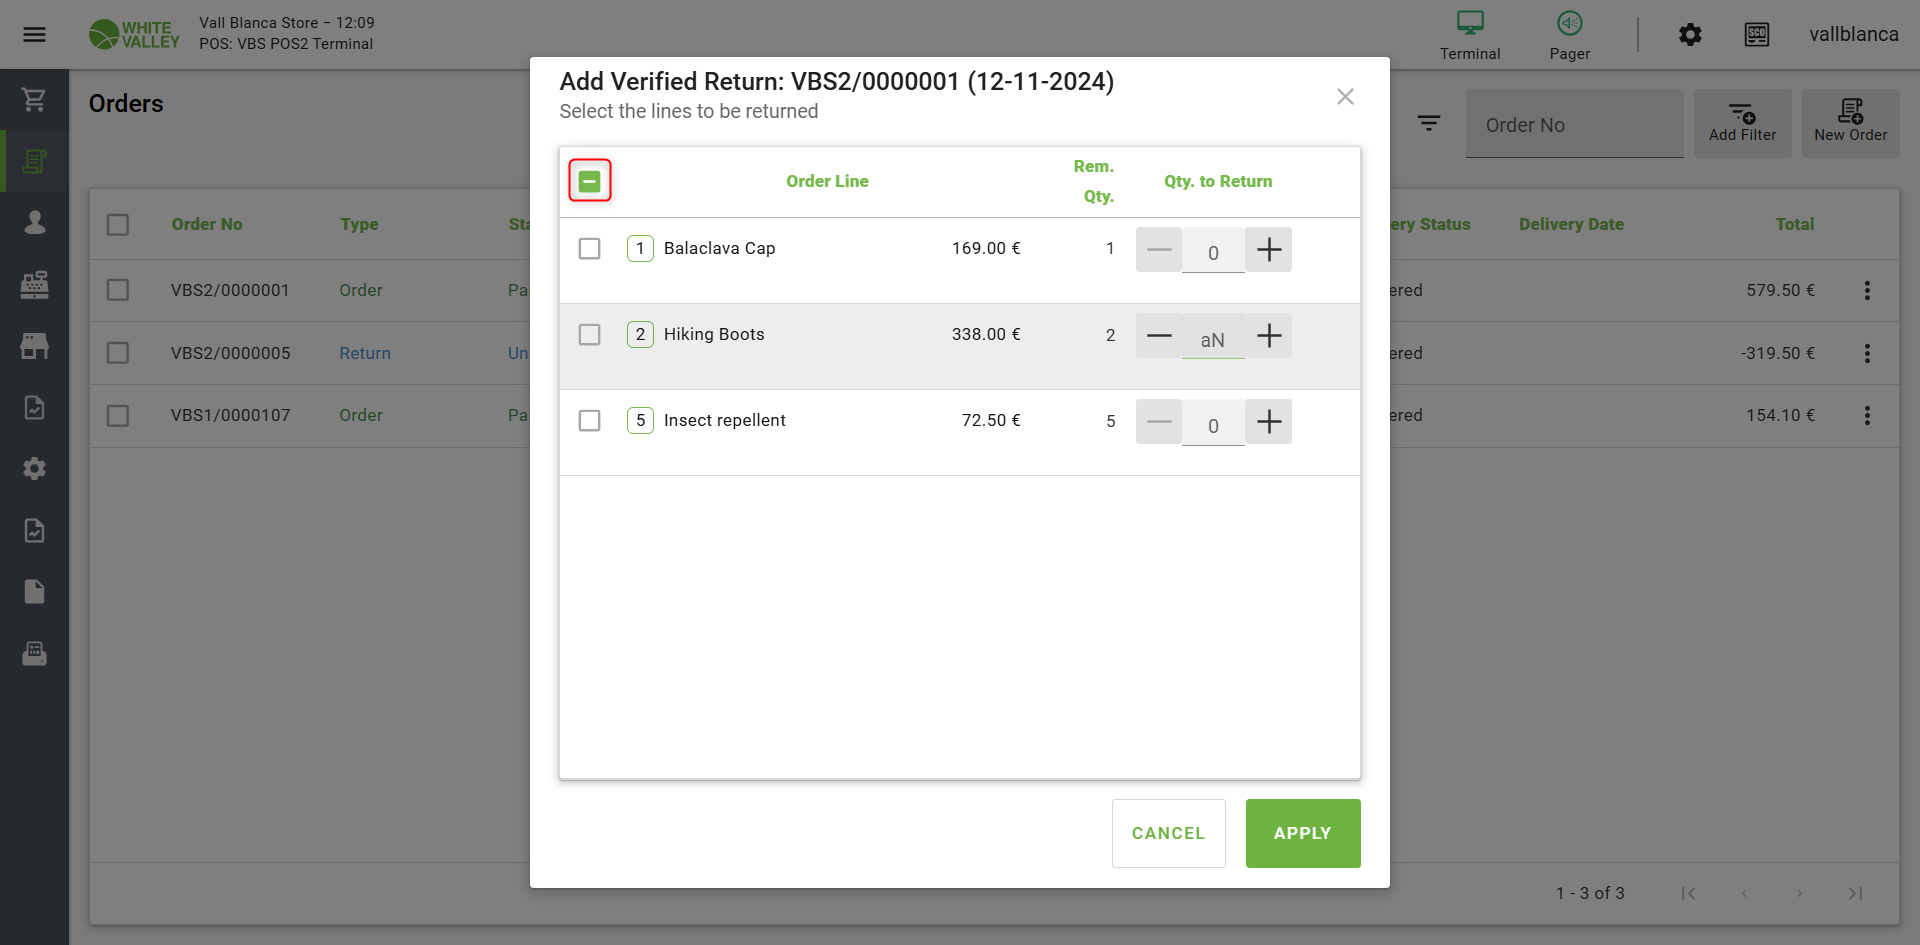Click the filter list icon
Viewport: 1920px width, 945px height.
(1428, 123)
